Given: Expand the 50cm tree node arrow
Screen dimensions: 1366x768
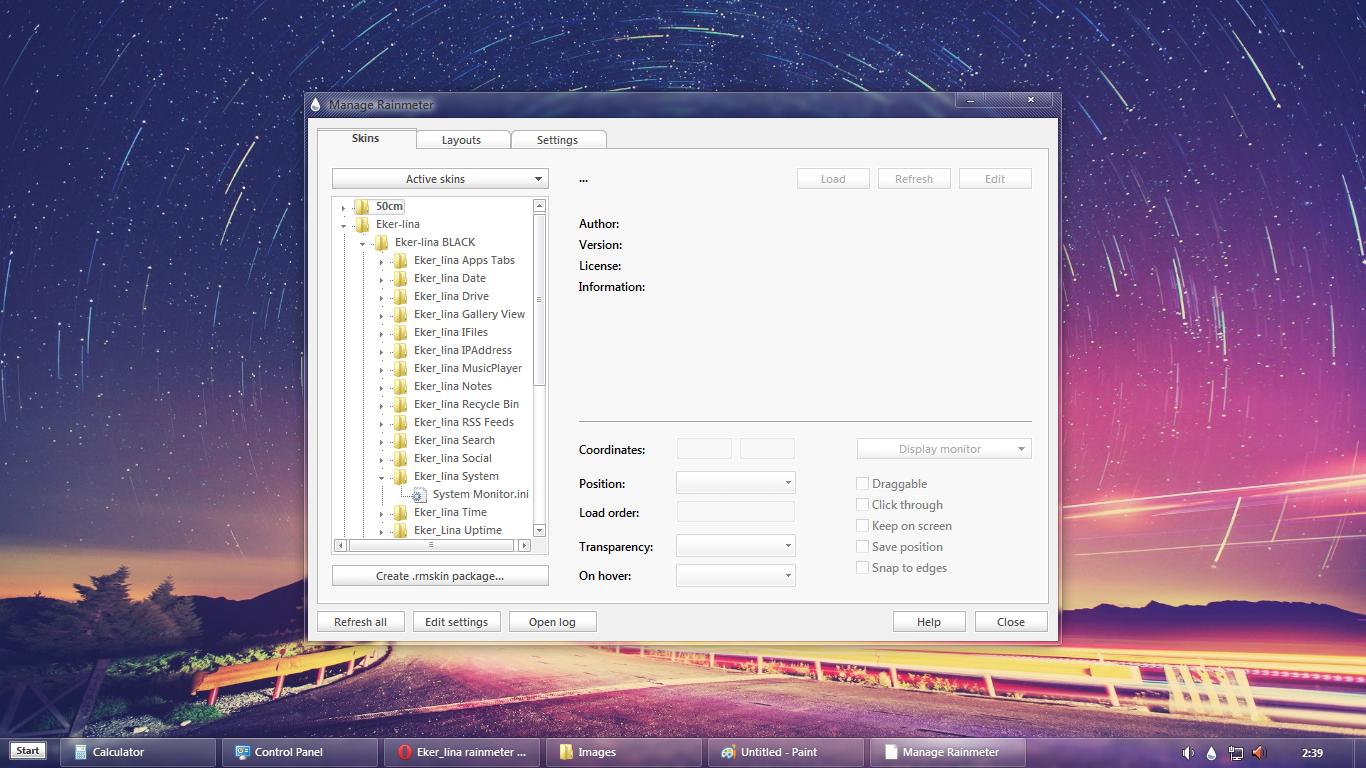Looking at the screenshot, I should (x=343, y=208).
